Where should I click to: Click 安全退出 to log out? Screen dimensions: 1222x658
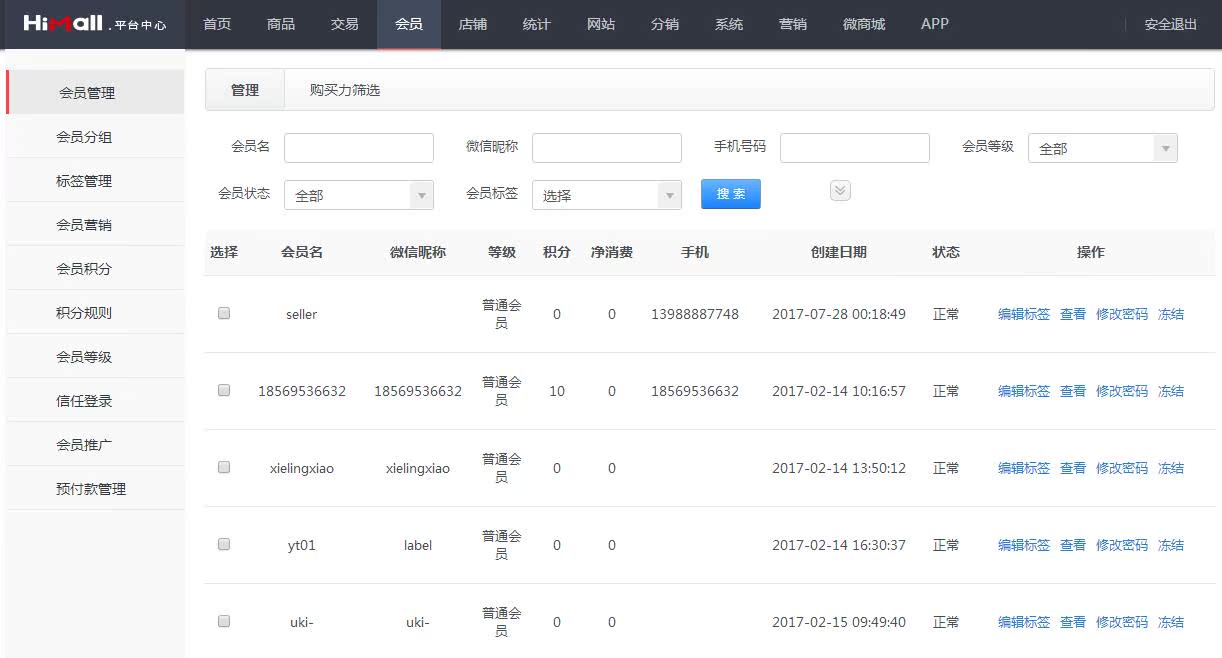pyautogui.click(x=1170, y=24)
